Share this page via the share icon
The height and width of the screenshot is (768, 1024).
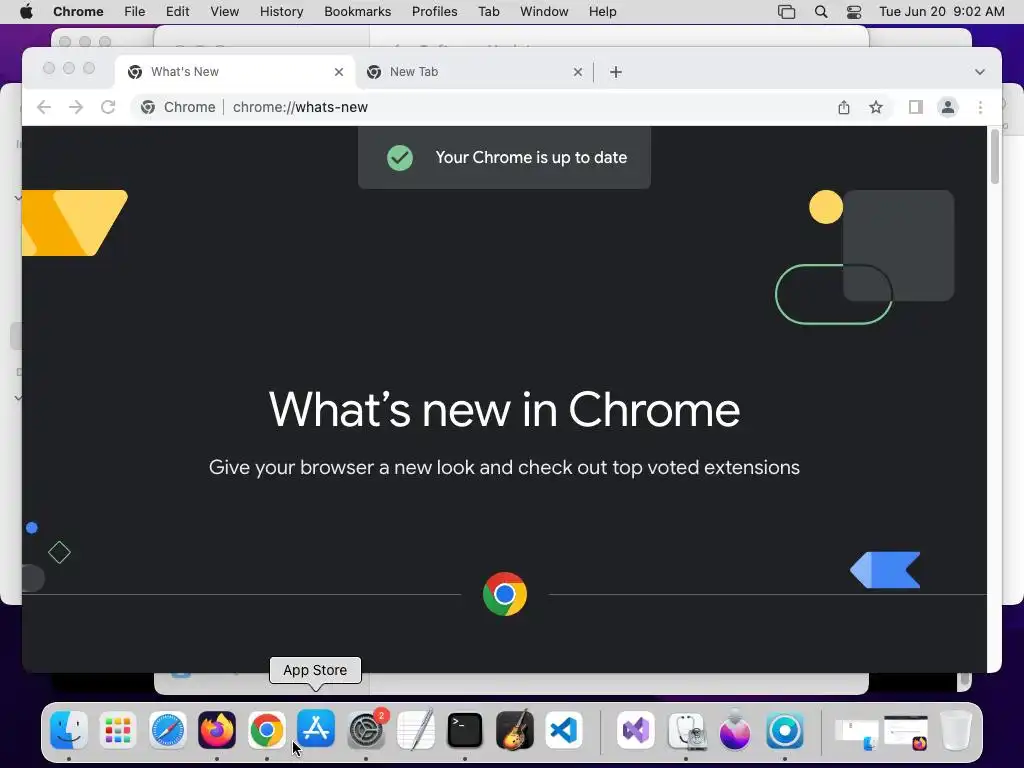pyautogui.click(x=844, y=107)
